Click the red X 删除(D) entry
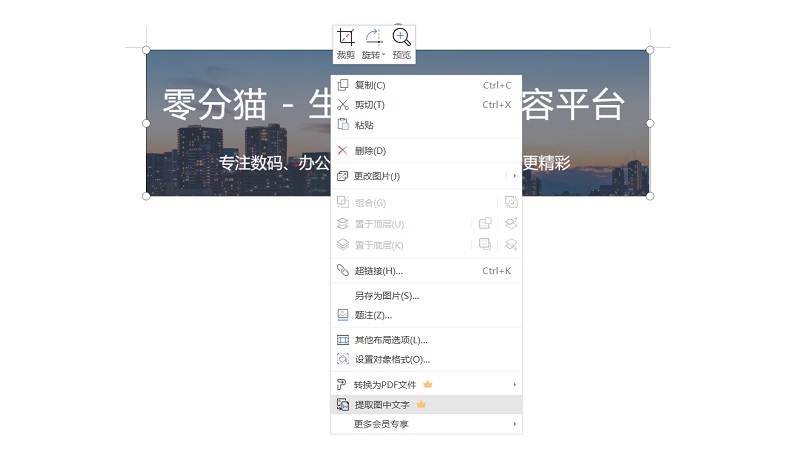Viewport: 800px width, 450px height. click(x=426, y=151)
